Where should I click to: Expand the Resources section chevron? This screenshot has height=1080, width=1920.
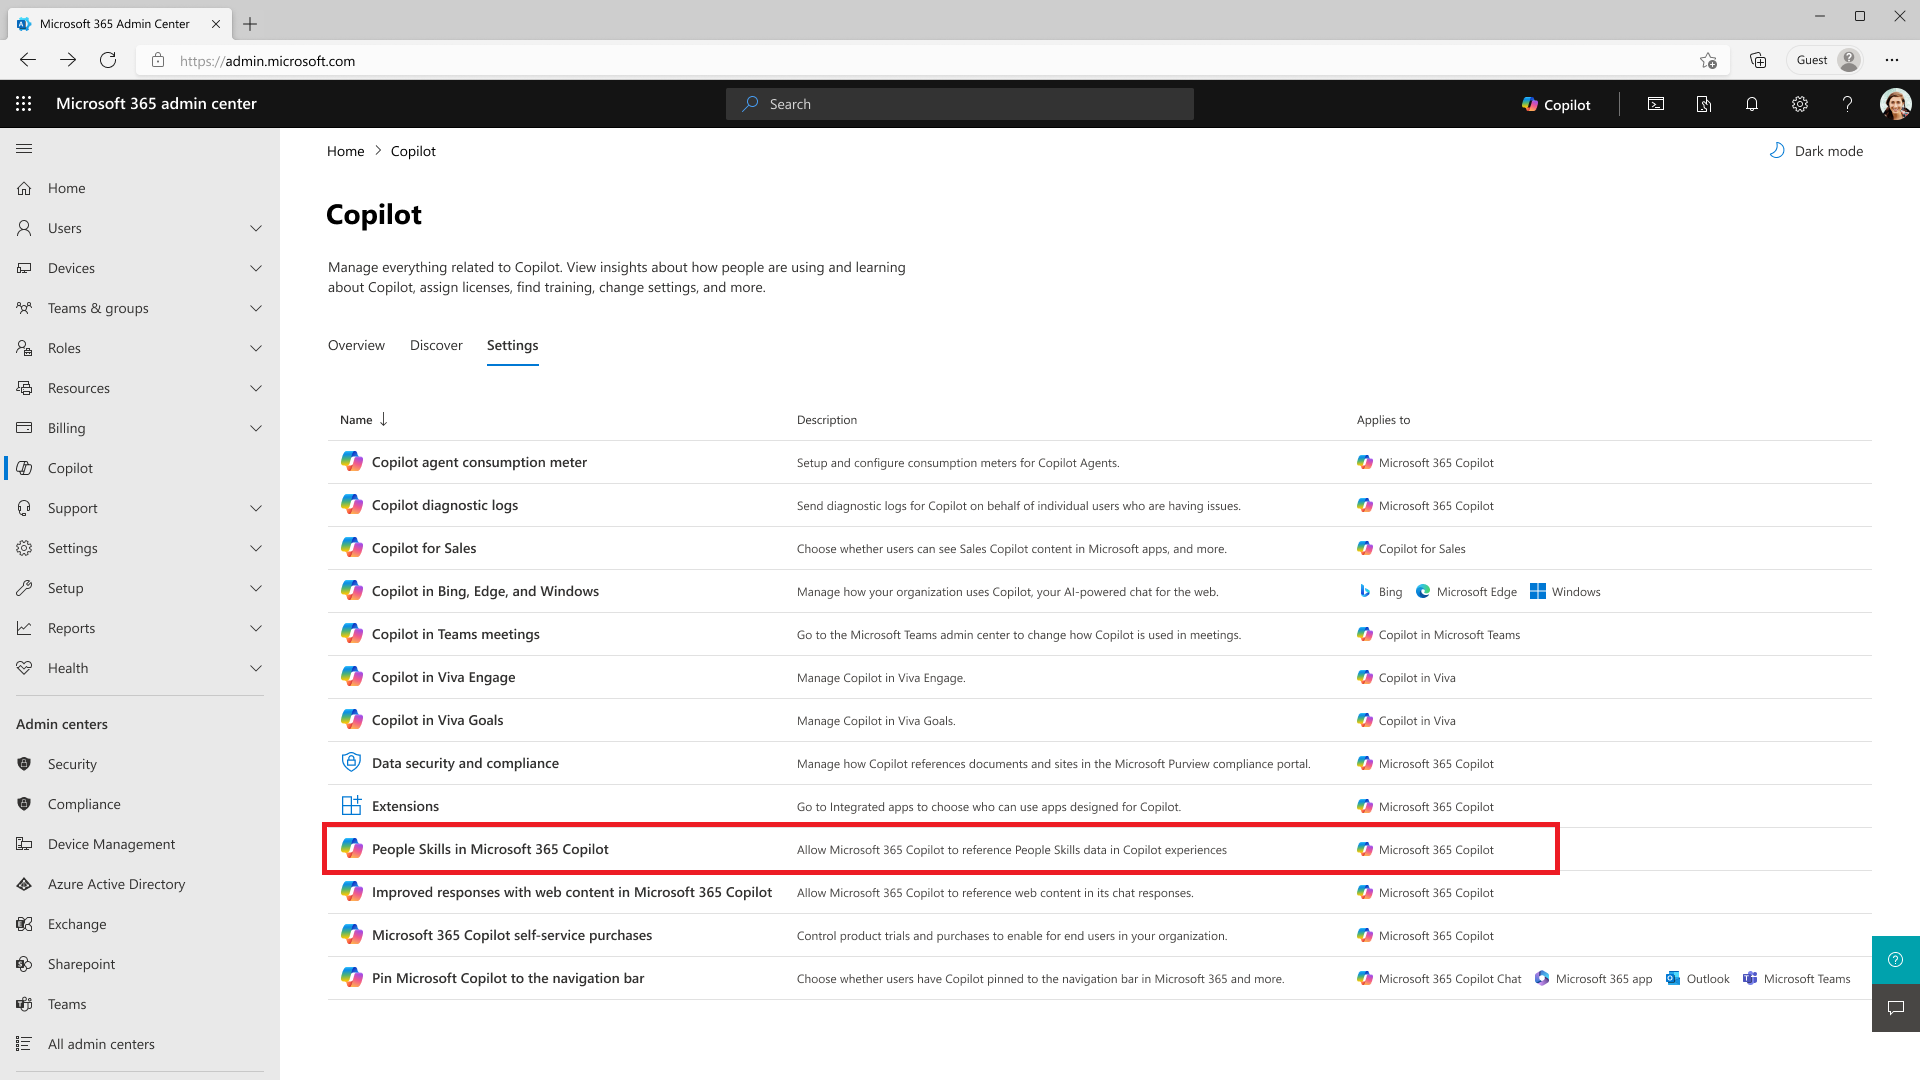pyautogui.click(x=256, y=388)
